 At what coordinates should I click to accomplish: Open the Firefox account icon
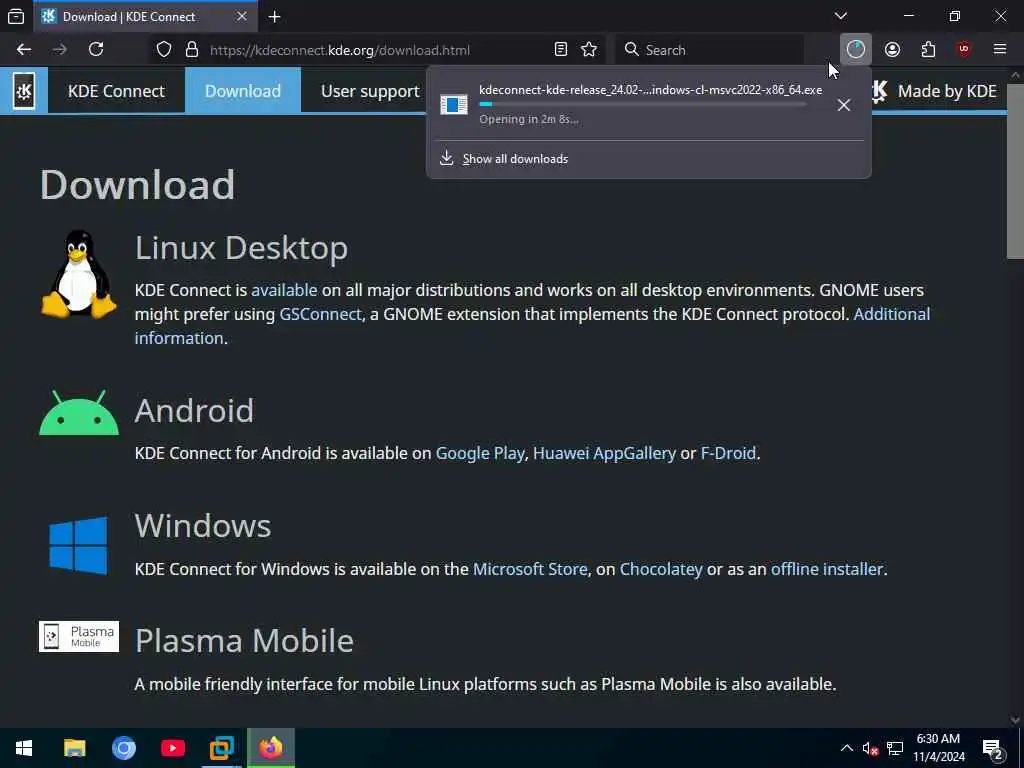pyautogui.click(x=892, y=50)
